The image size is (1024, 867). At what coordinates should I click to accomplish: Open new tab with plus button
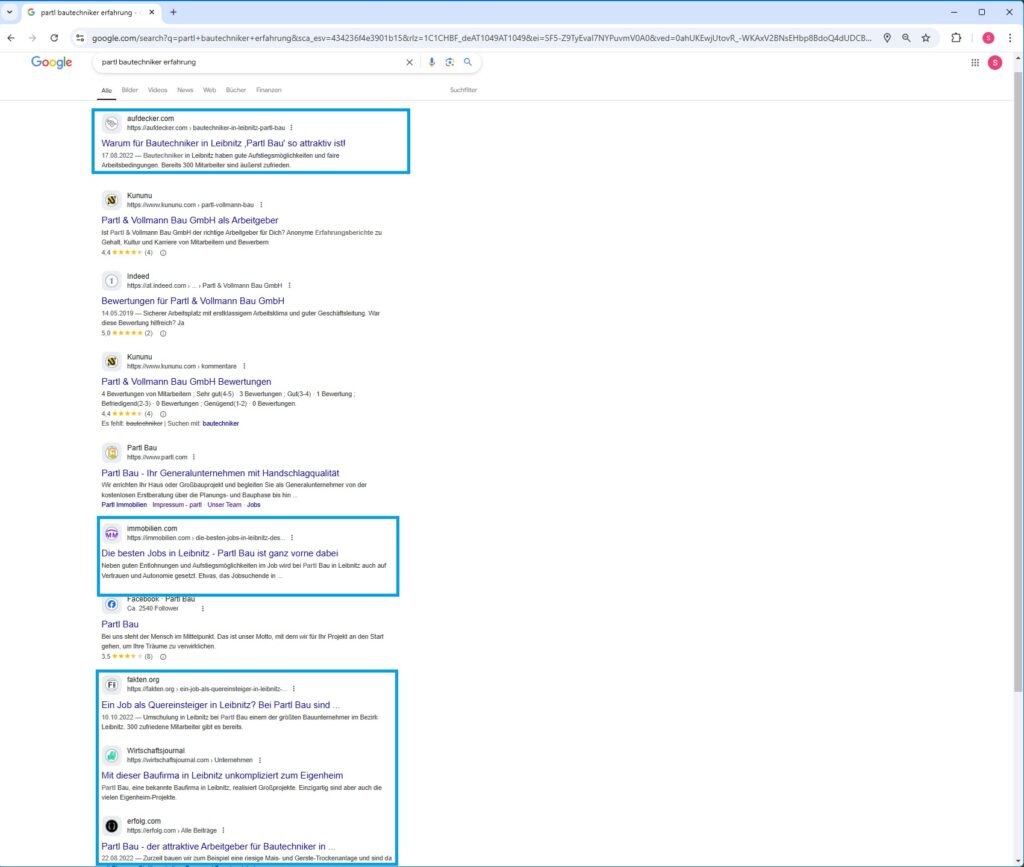point(173,12)
